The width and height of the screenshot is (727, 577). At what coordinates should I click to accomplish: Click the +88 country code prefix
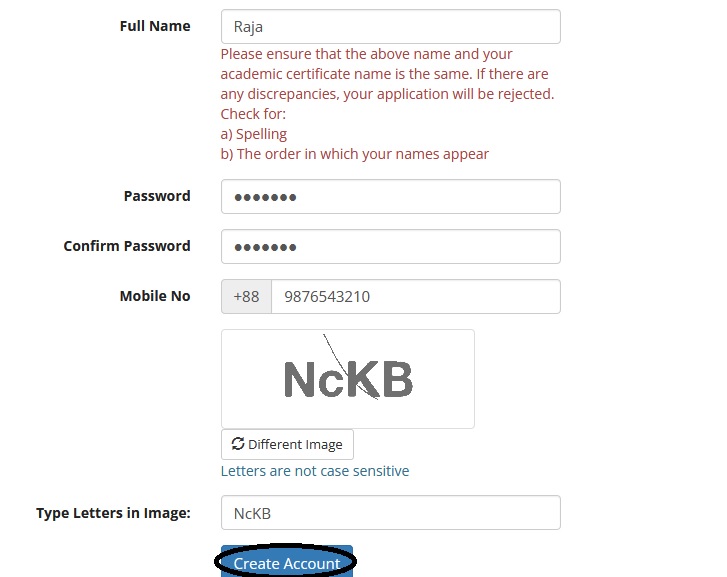point(246,297)
